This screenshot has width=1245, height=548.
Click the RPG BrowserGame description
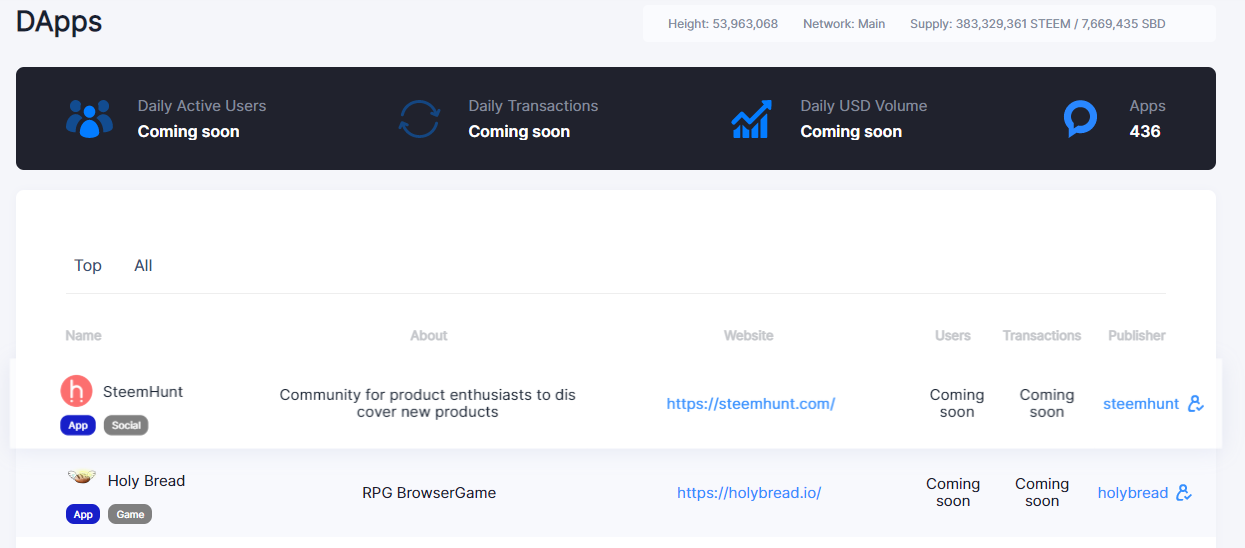click(429, 492)
